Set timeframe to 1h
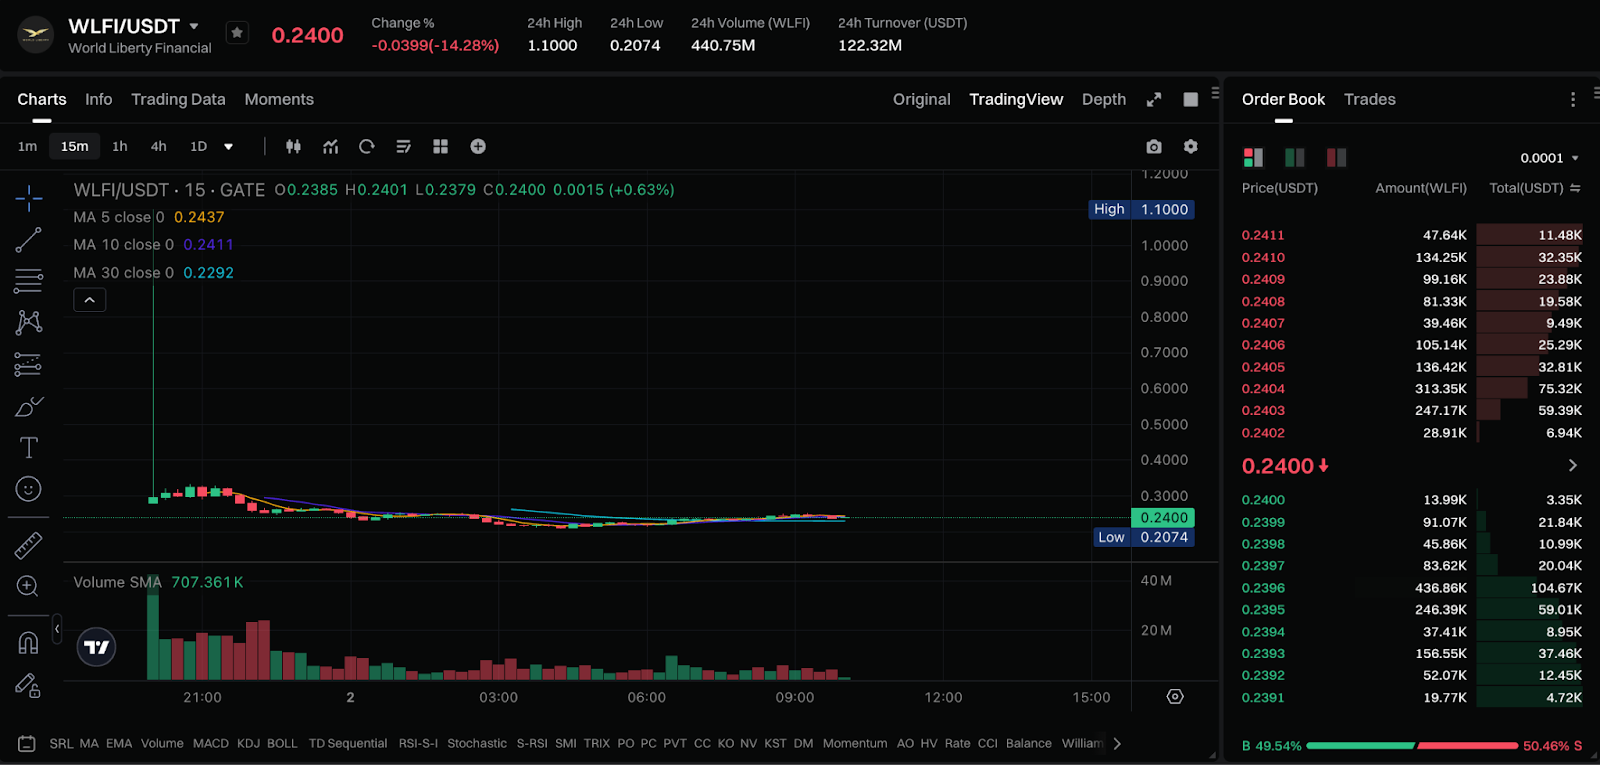This screenshot has height=765, width=1600. click(x=120, y=146)
